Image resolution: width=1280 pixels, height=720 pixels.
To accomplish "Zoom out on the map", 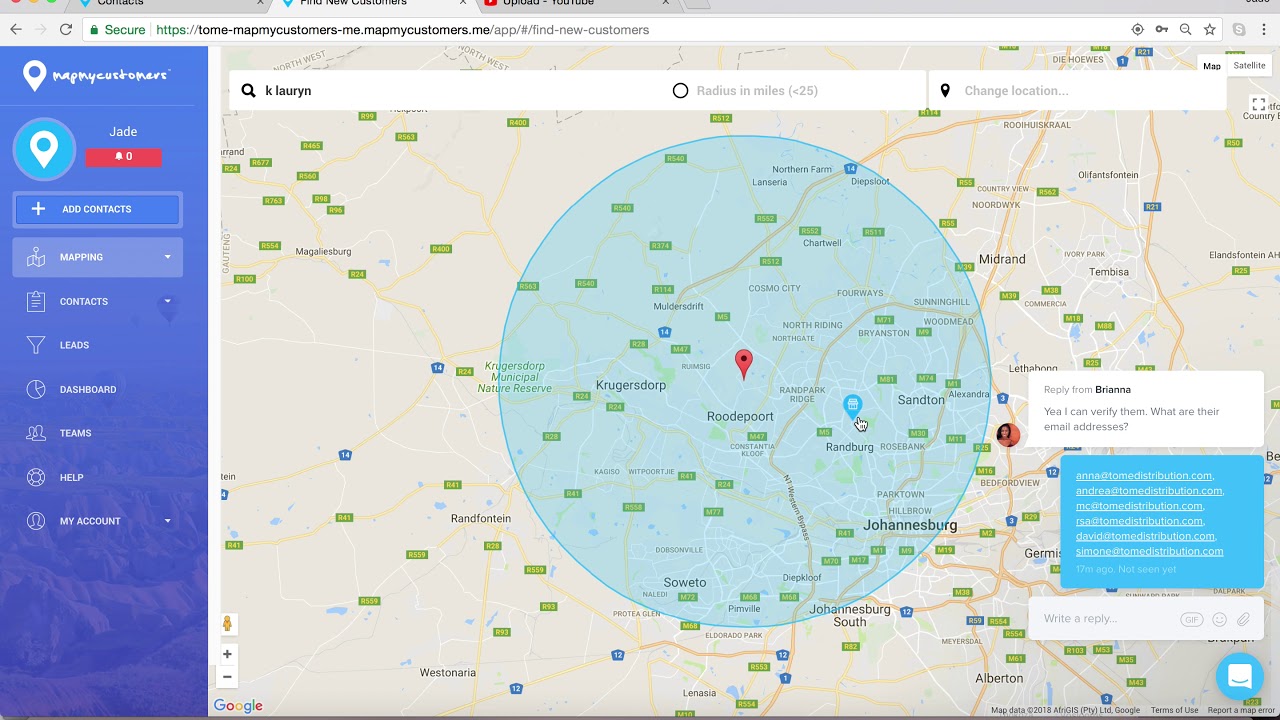I will click(227, 677).
